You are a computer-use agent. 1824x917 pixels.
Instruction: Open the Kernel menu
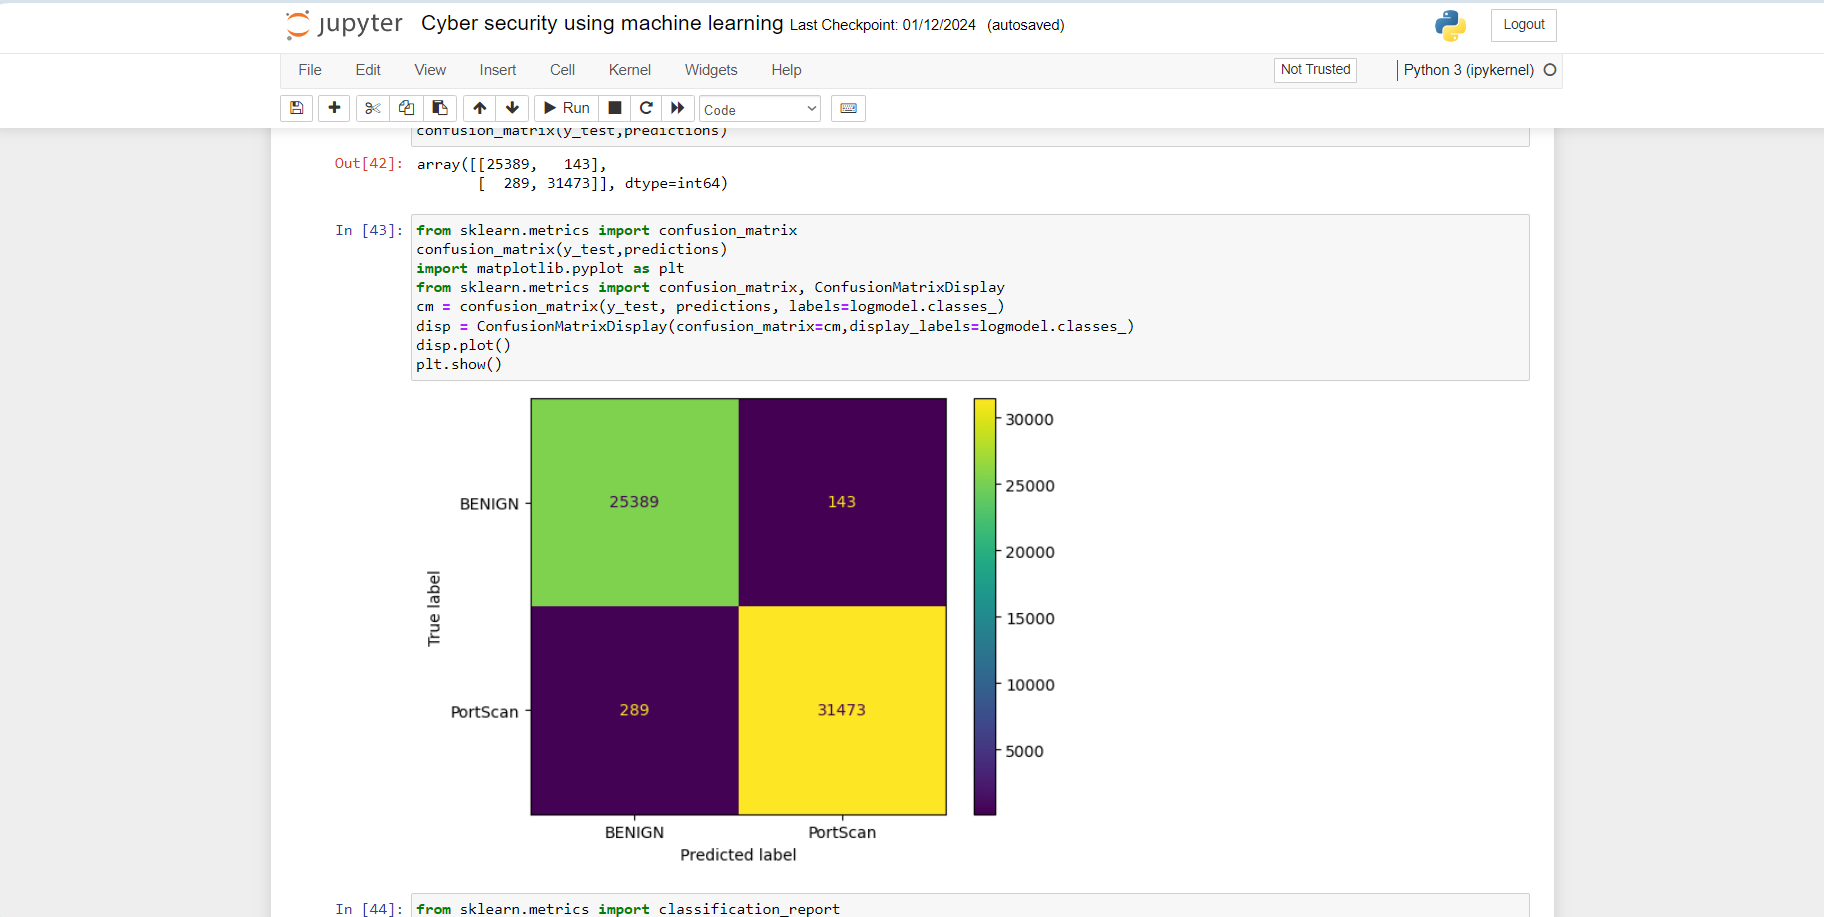tap(630, 70)
